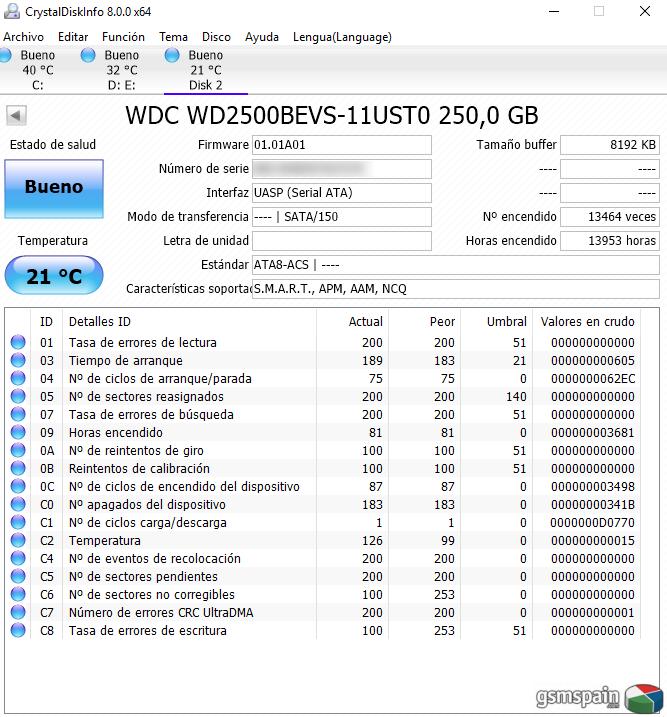Click status orb for sectores pendientes
This screenshot has height=717, width=667.
point(18,576)
